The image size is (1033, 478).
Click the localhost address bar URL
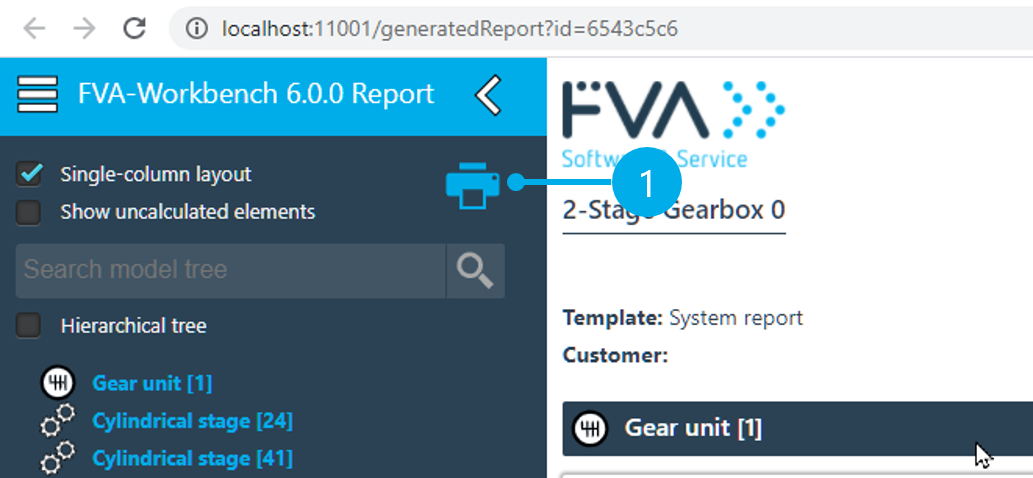(450, 29)
